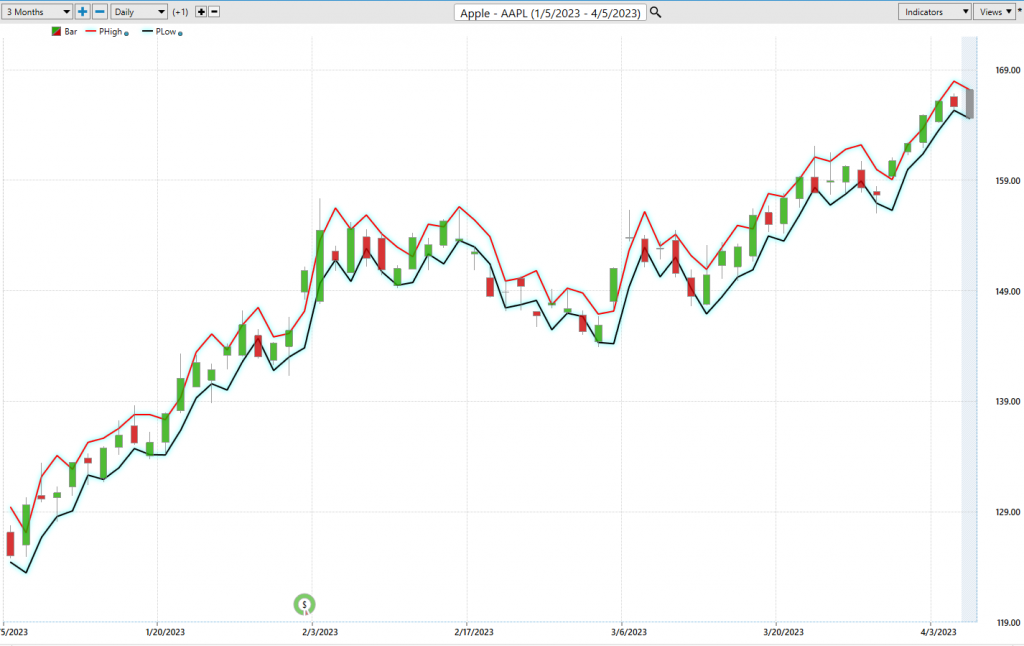
Task: Click the green dollar earnings marker
Action: click(x=304, y=604)
